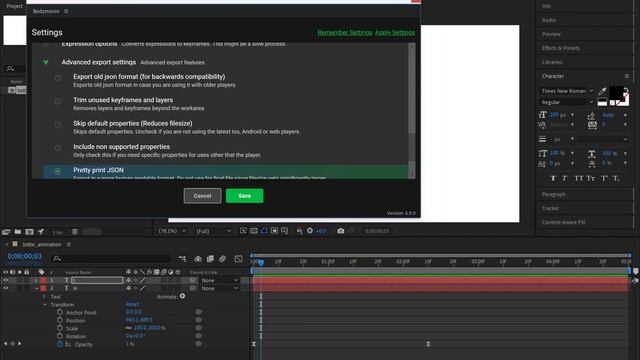This screenshot has height=360, width=640.
Task: Click the Animate add button circle icon
Action: (182, 296)
